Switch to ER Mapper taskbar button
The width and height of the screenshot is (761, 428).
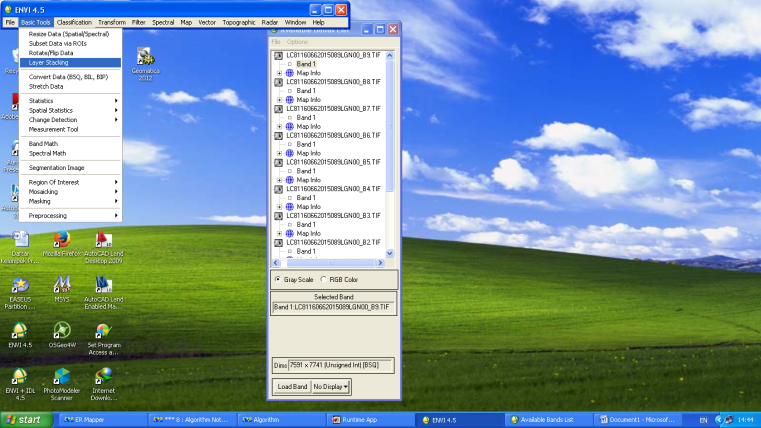(103, 420)
